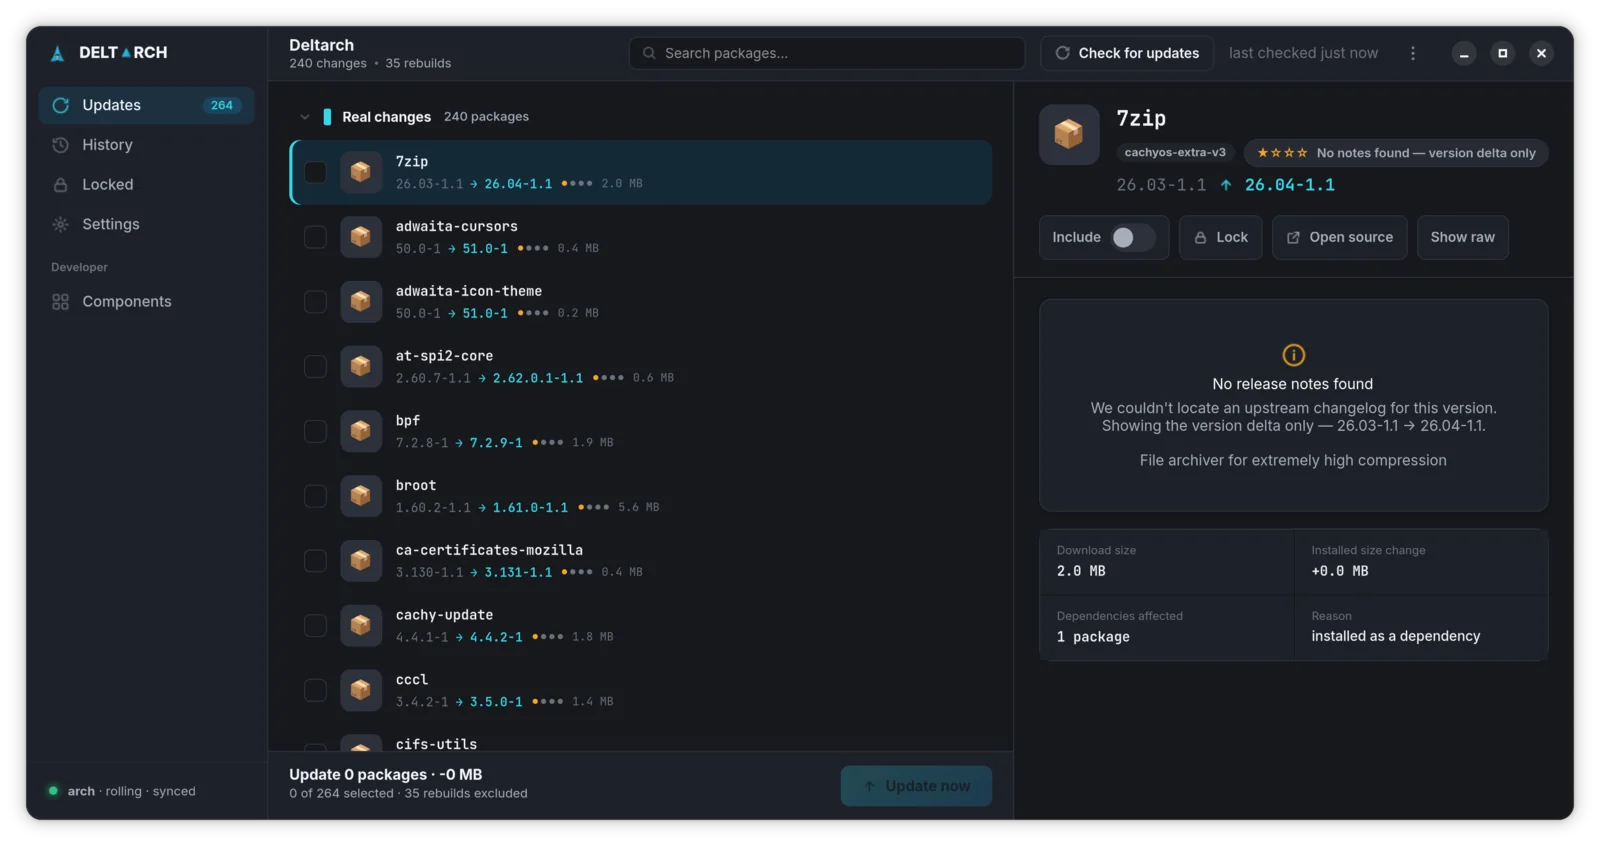Click the 7zip package box icon in list
Viewport: 1600px width, 846px height.
(x=361, y=172)
